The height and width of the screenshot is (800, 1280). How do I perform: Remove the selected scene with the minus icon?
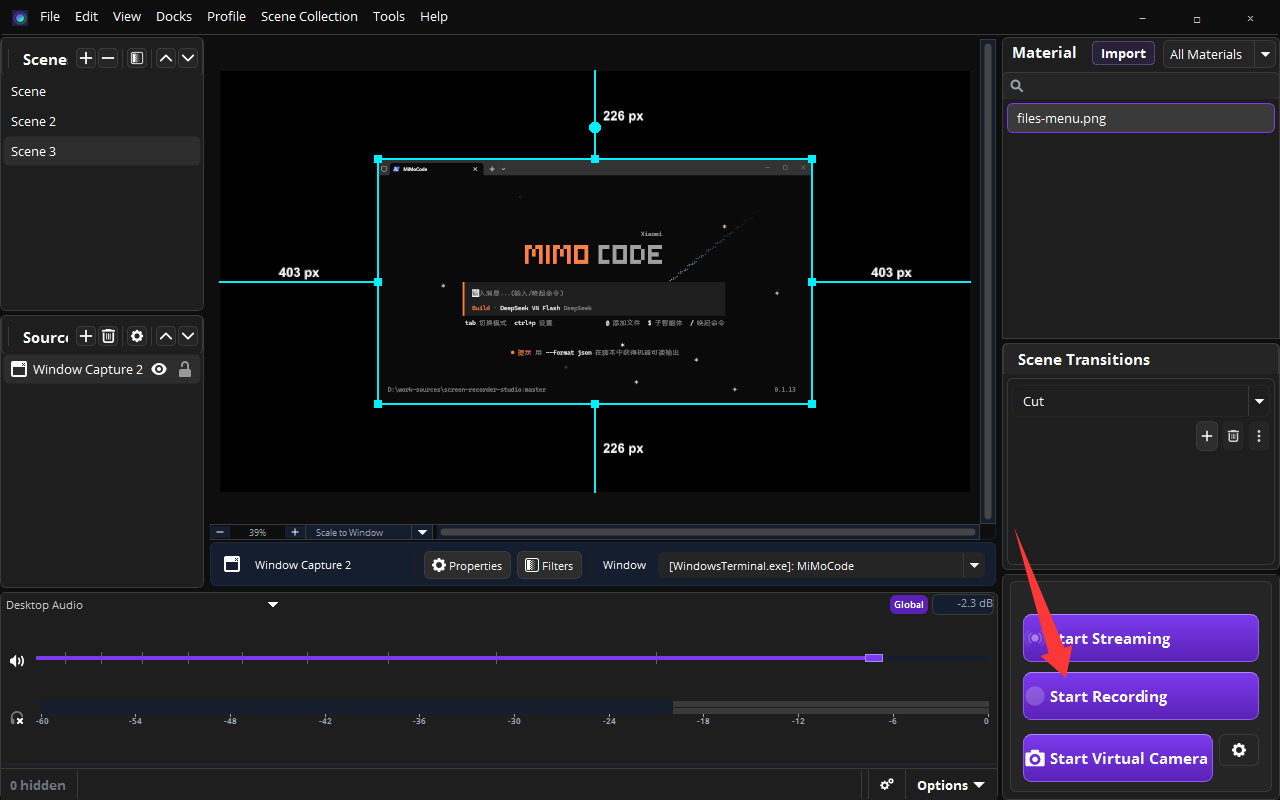coord(108,58)
